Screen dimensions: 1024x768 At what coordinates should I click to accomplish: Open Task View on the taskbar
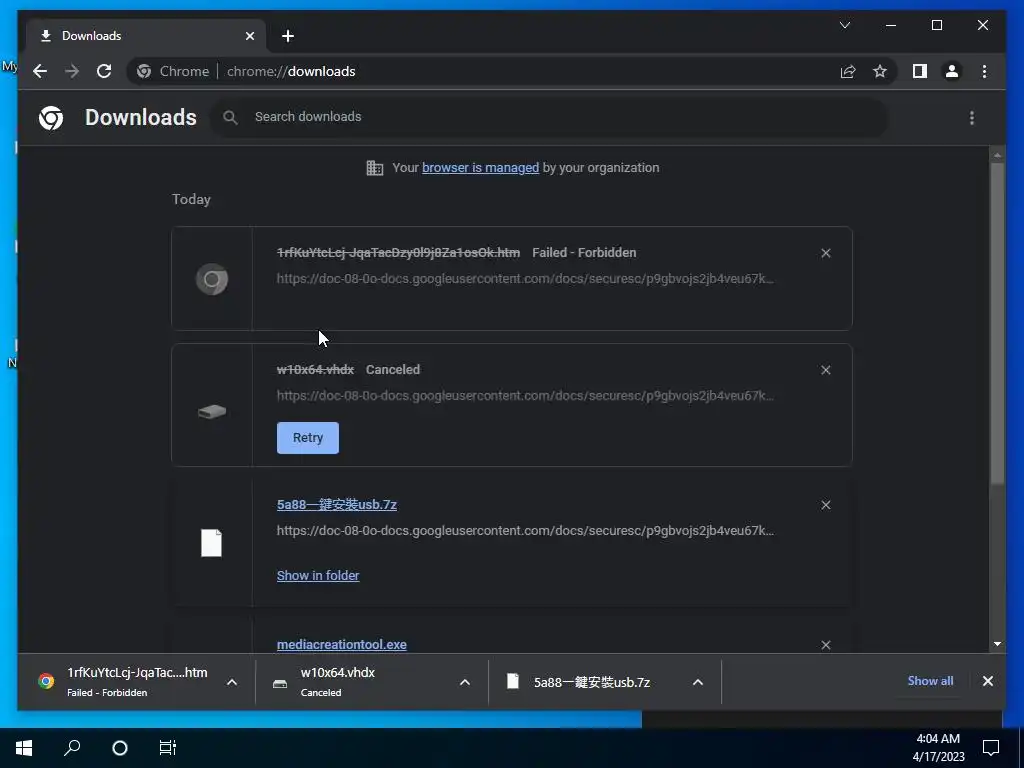point(168,748)
